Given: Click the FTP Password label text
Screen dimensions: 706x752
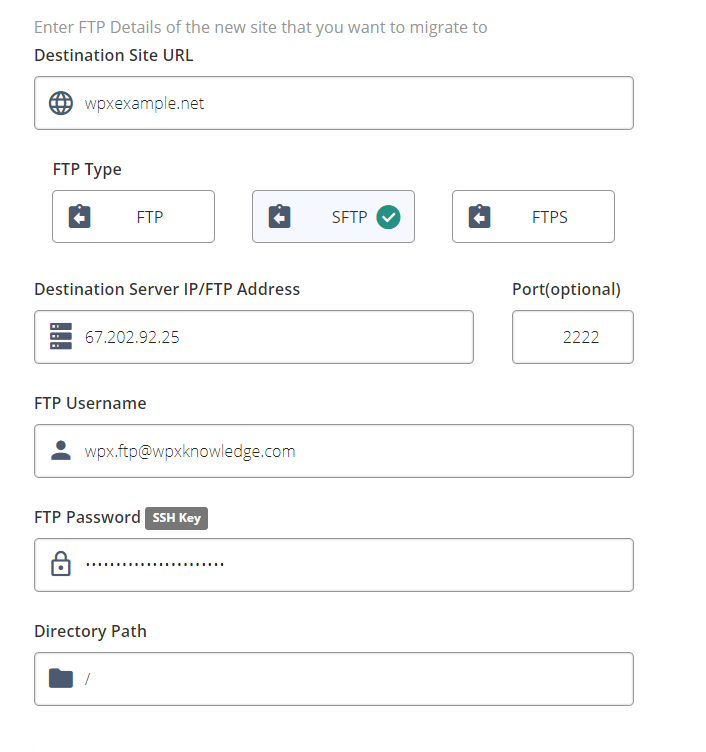Looking at the screenshot, I should (x=87, y=517).
